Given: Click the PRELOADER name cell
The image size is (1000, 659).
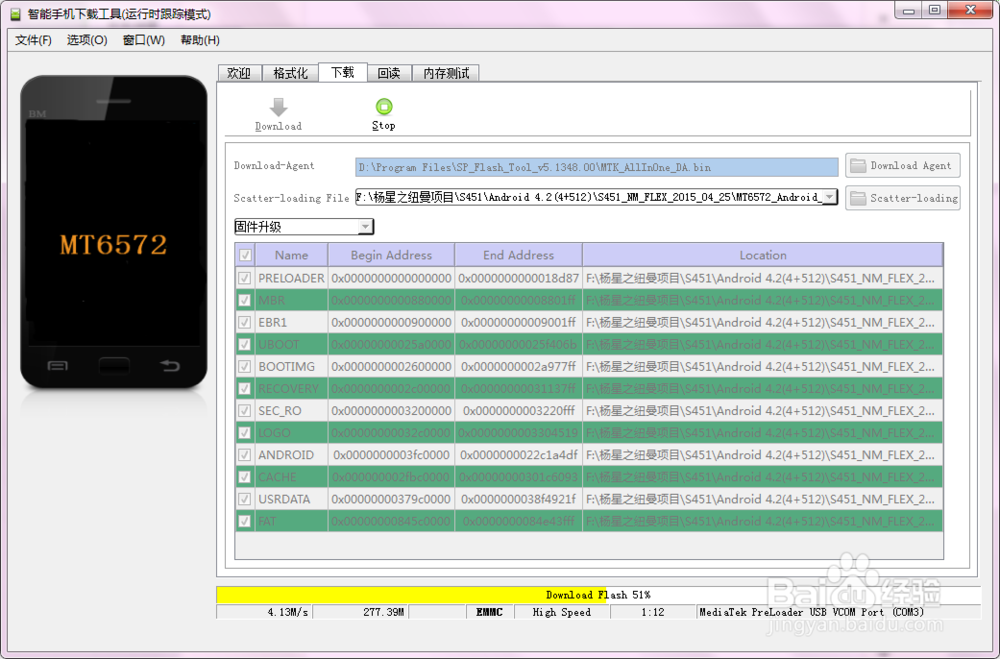Looking at the screenshot, I should [291, 278].
